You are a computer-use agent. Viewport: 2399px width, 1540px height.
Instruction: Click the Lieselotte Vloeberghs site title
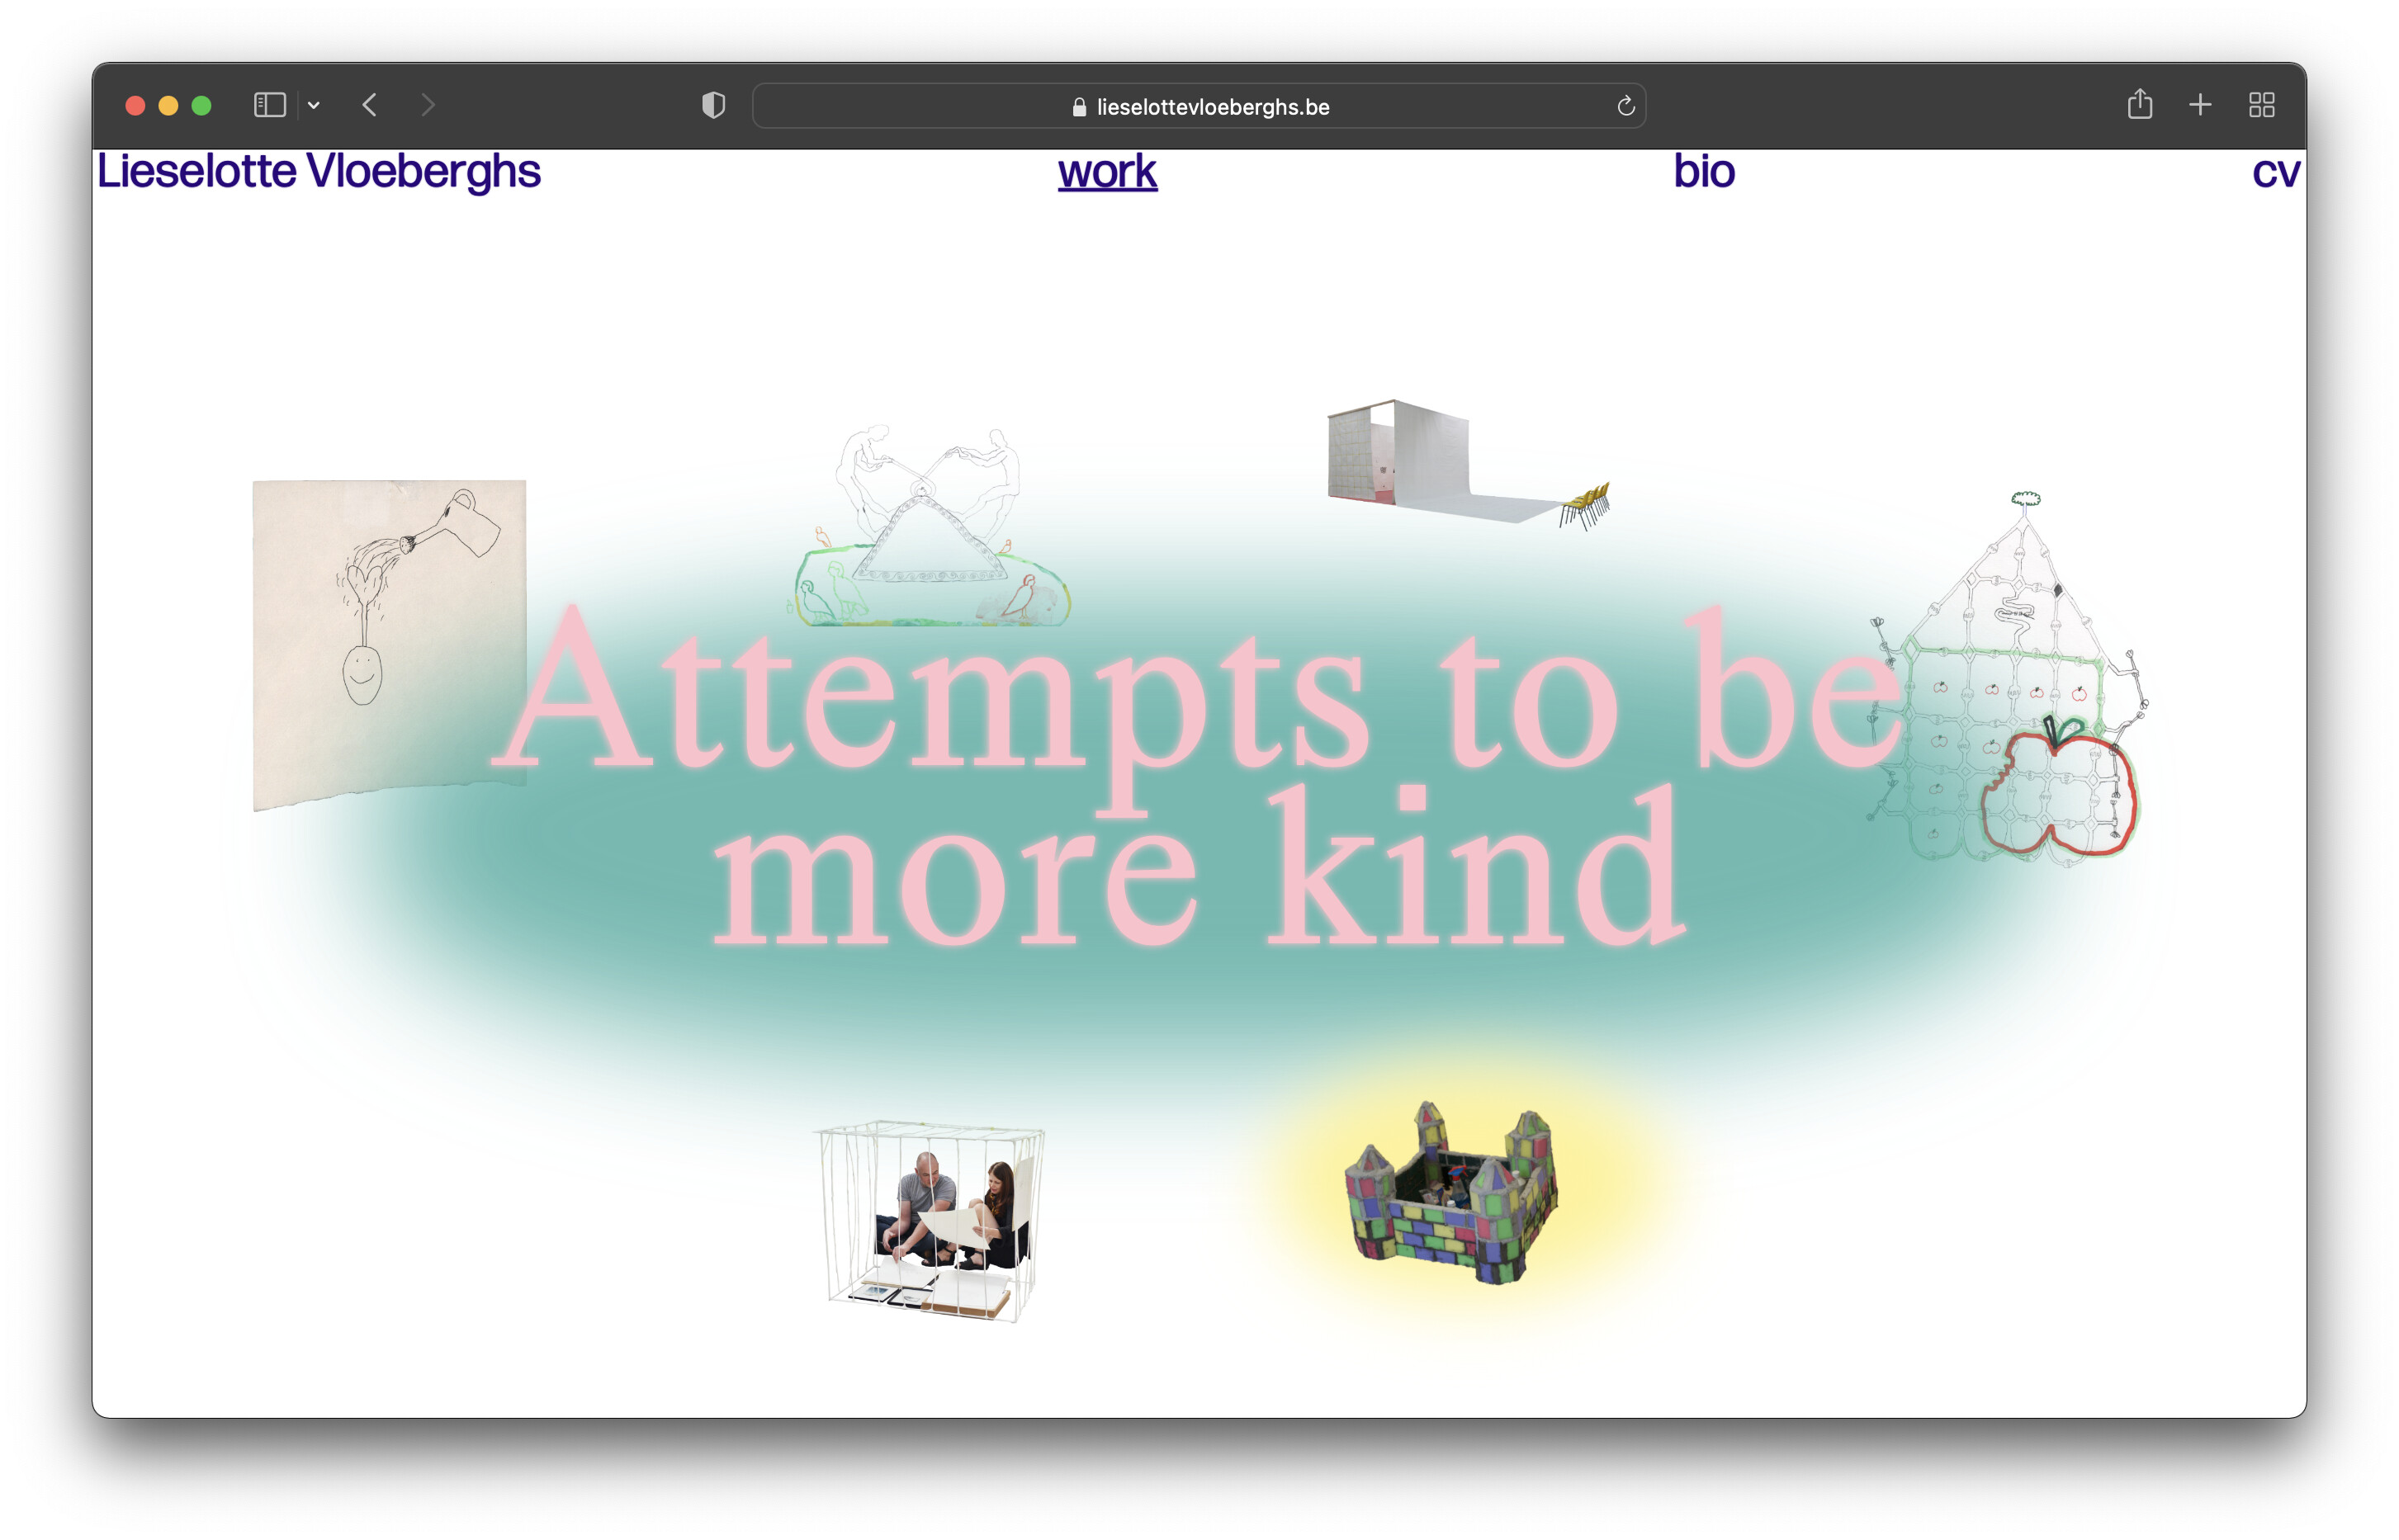[318, 171]
